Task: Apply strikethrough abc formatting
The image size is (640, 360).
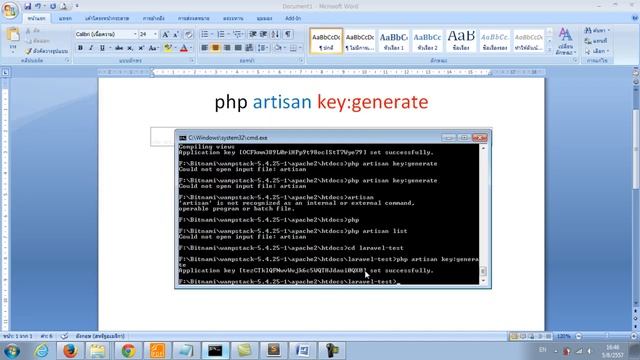Action: click(x=119, y=48)
